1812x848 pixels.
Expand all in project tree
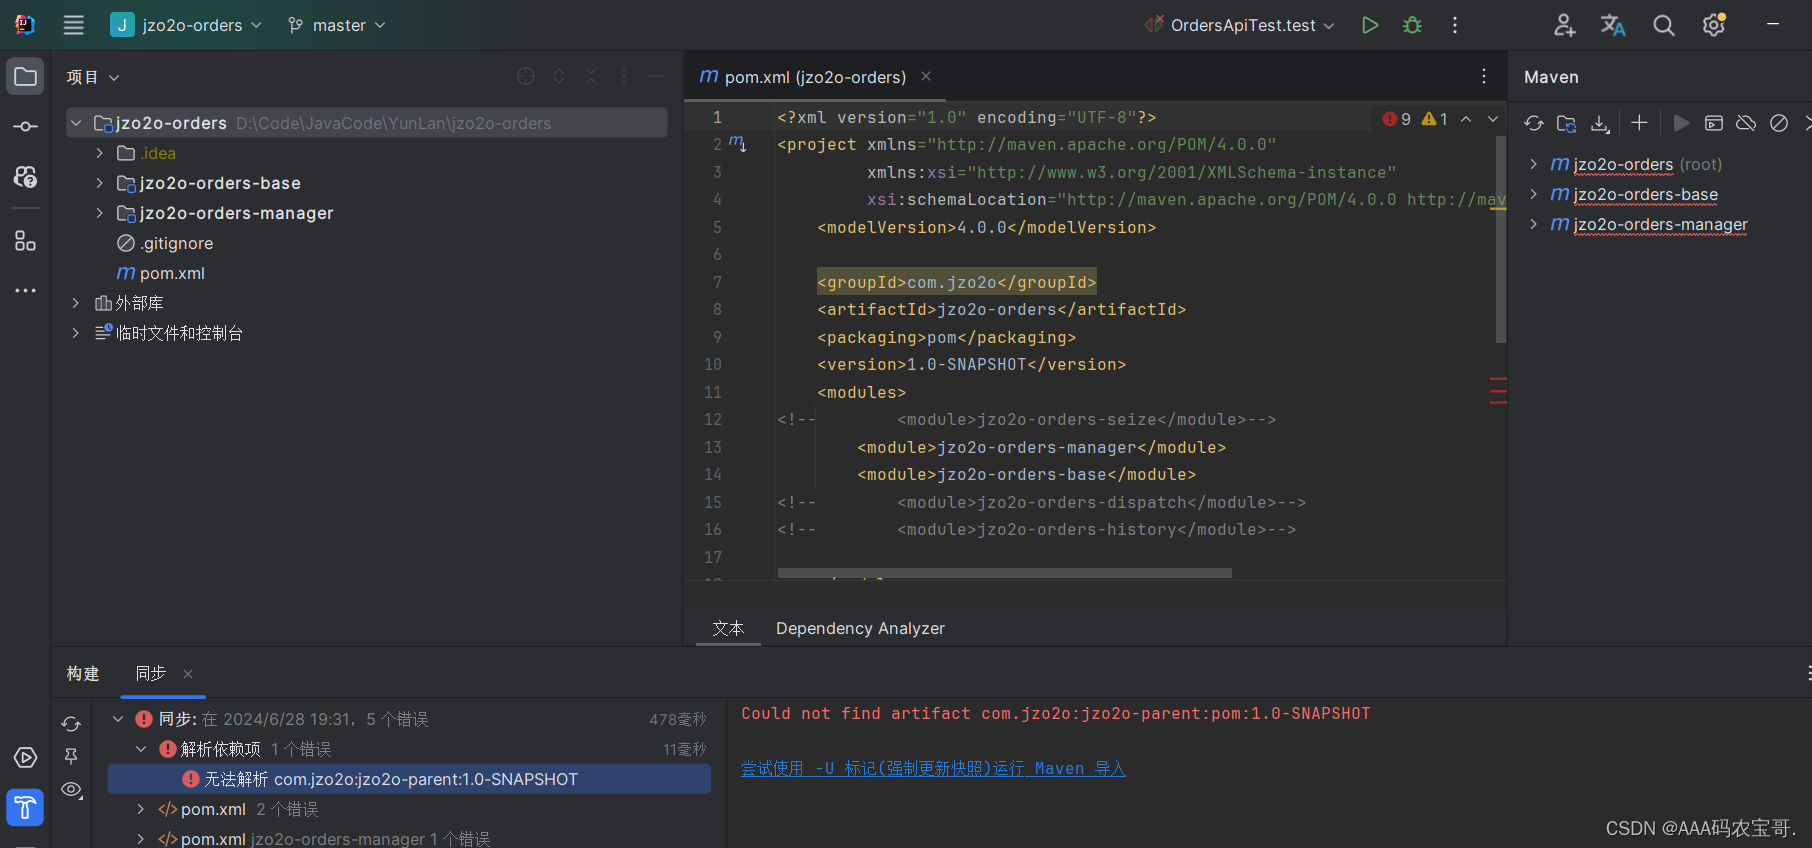(x=559, y=76)
